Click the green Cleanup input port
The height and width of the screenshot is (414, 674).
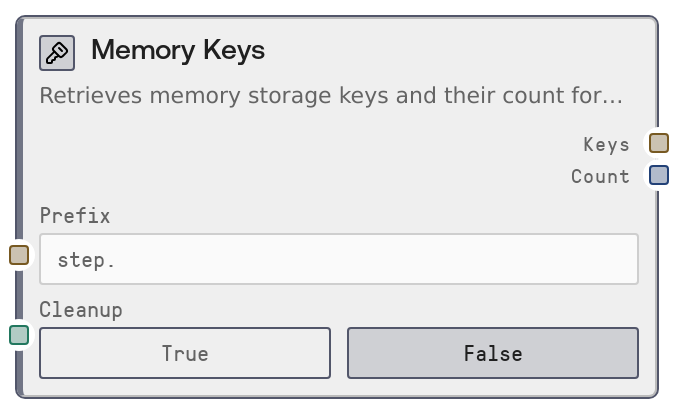(19, 335)
